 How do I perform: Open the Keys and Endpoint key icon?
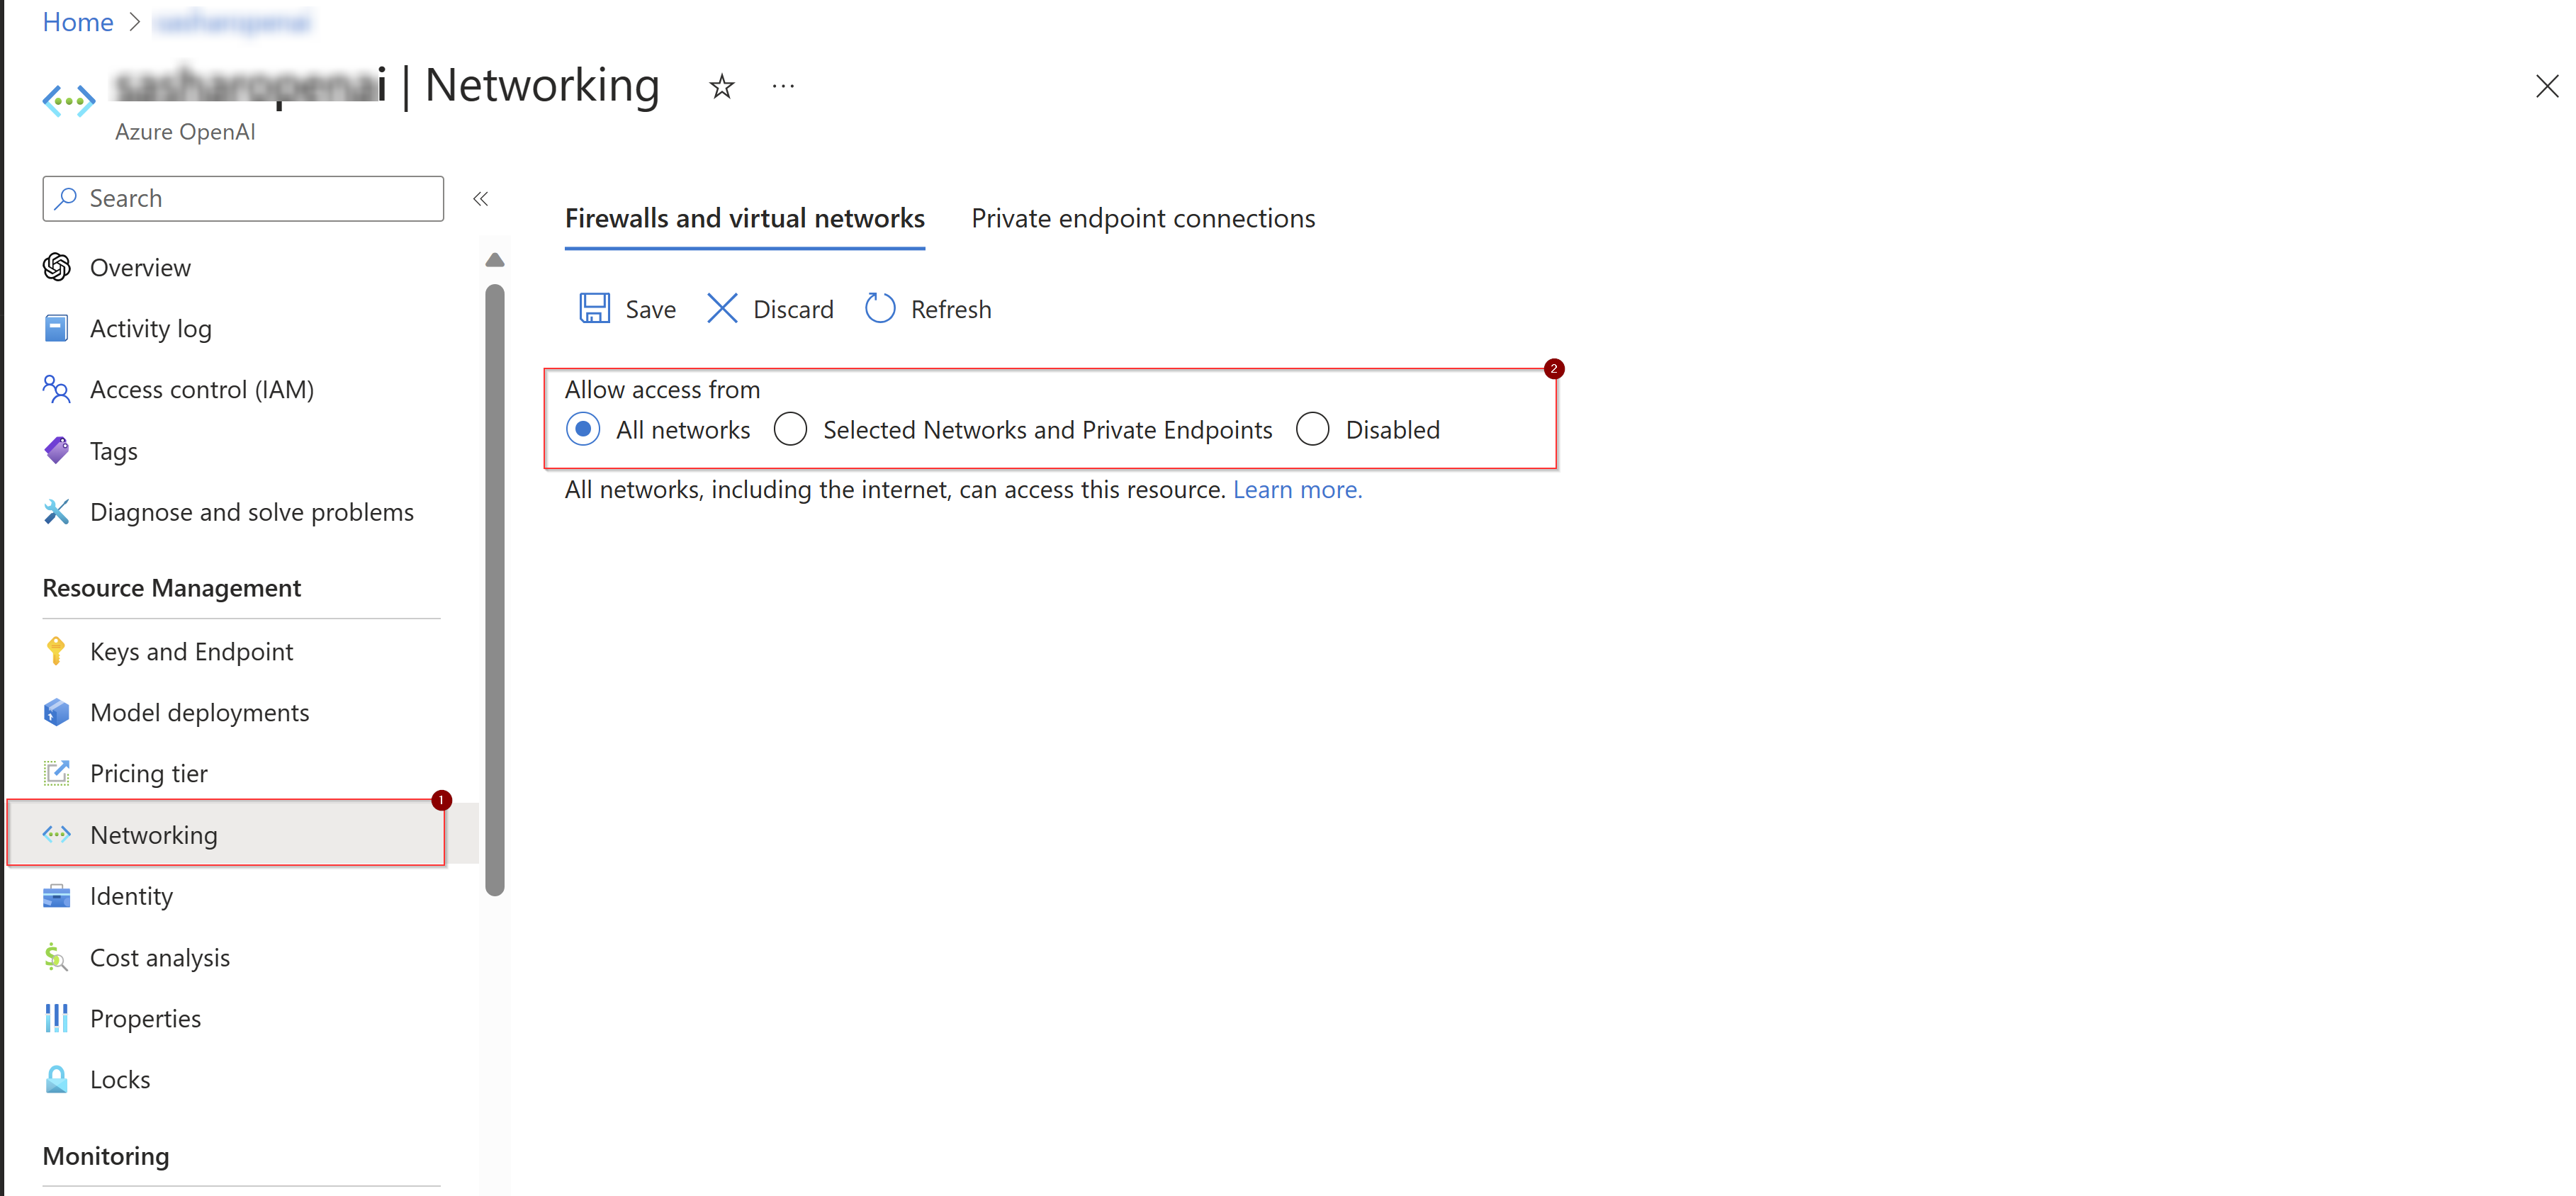[56, 651]
